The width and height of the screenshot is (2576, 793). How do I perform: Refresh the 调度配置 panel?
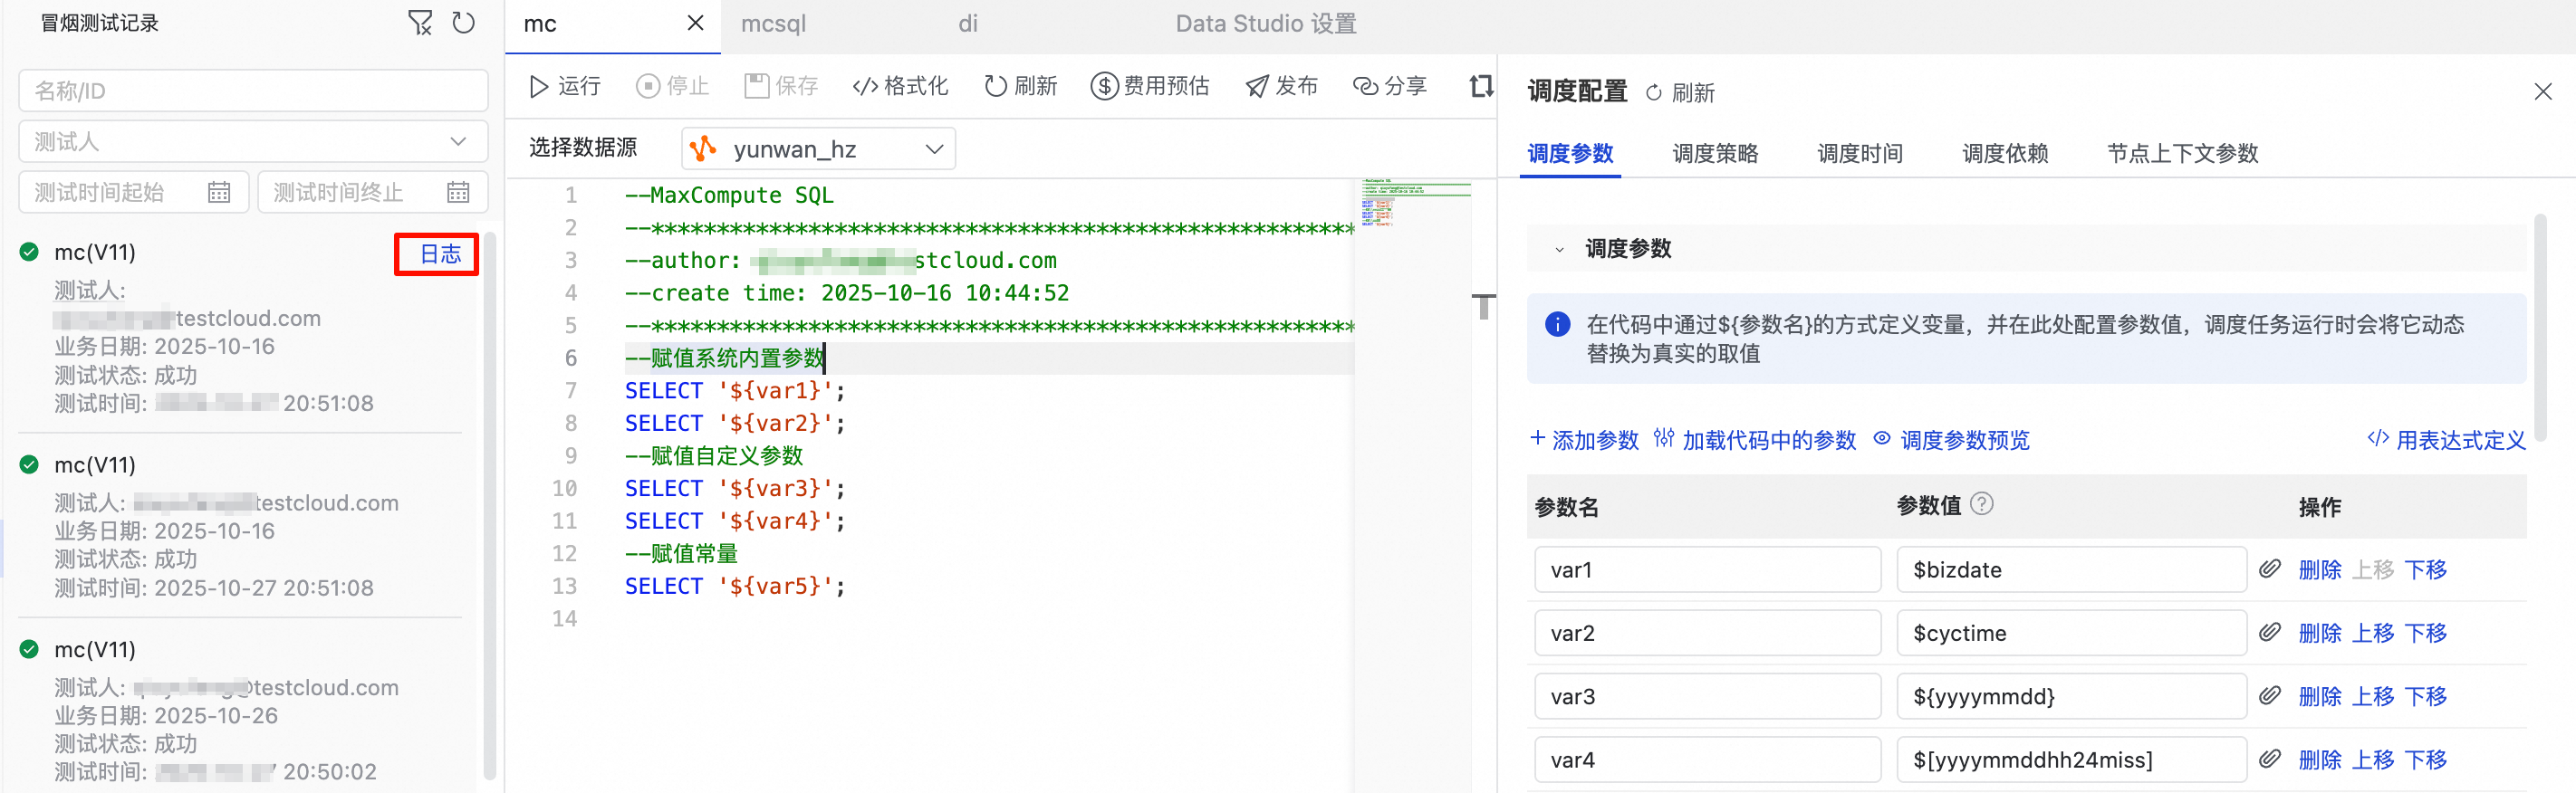pyautogui.click(x=1680, y=93)
